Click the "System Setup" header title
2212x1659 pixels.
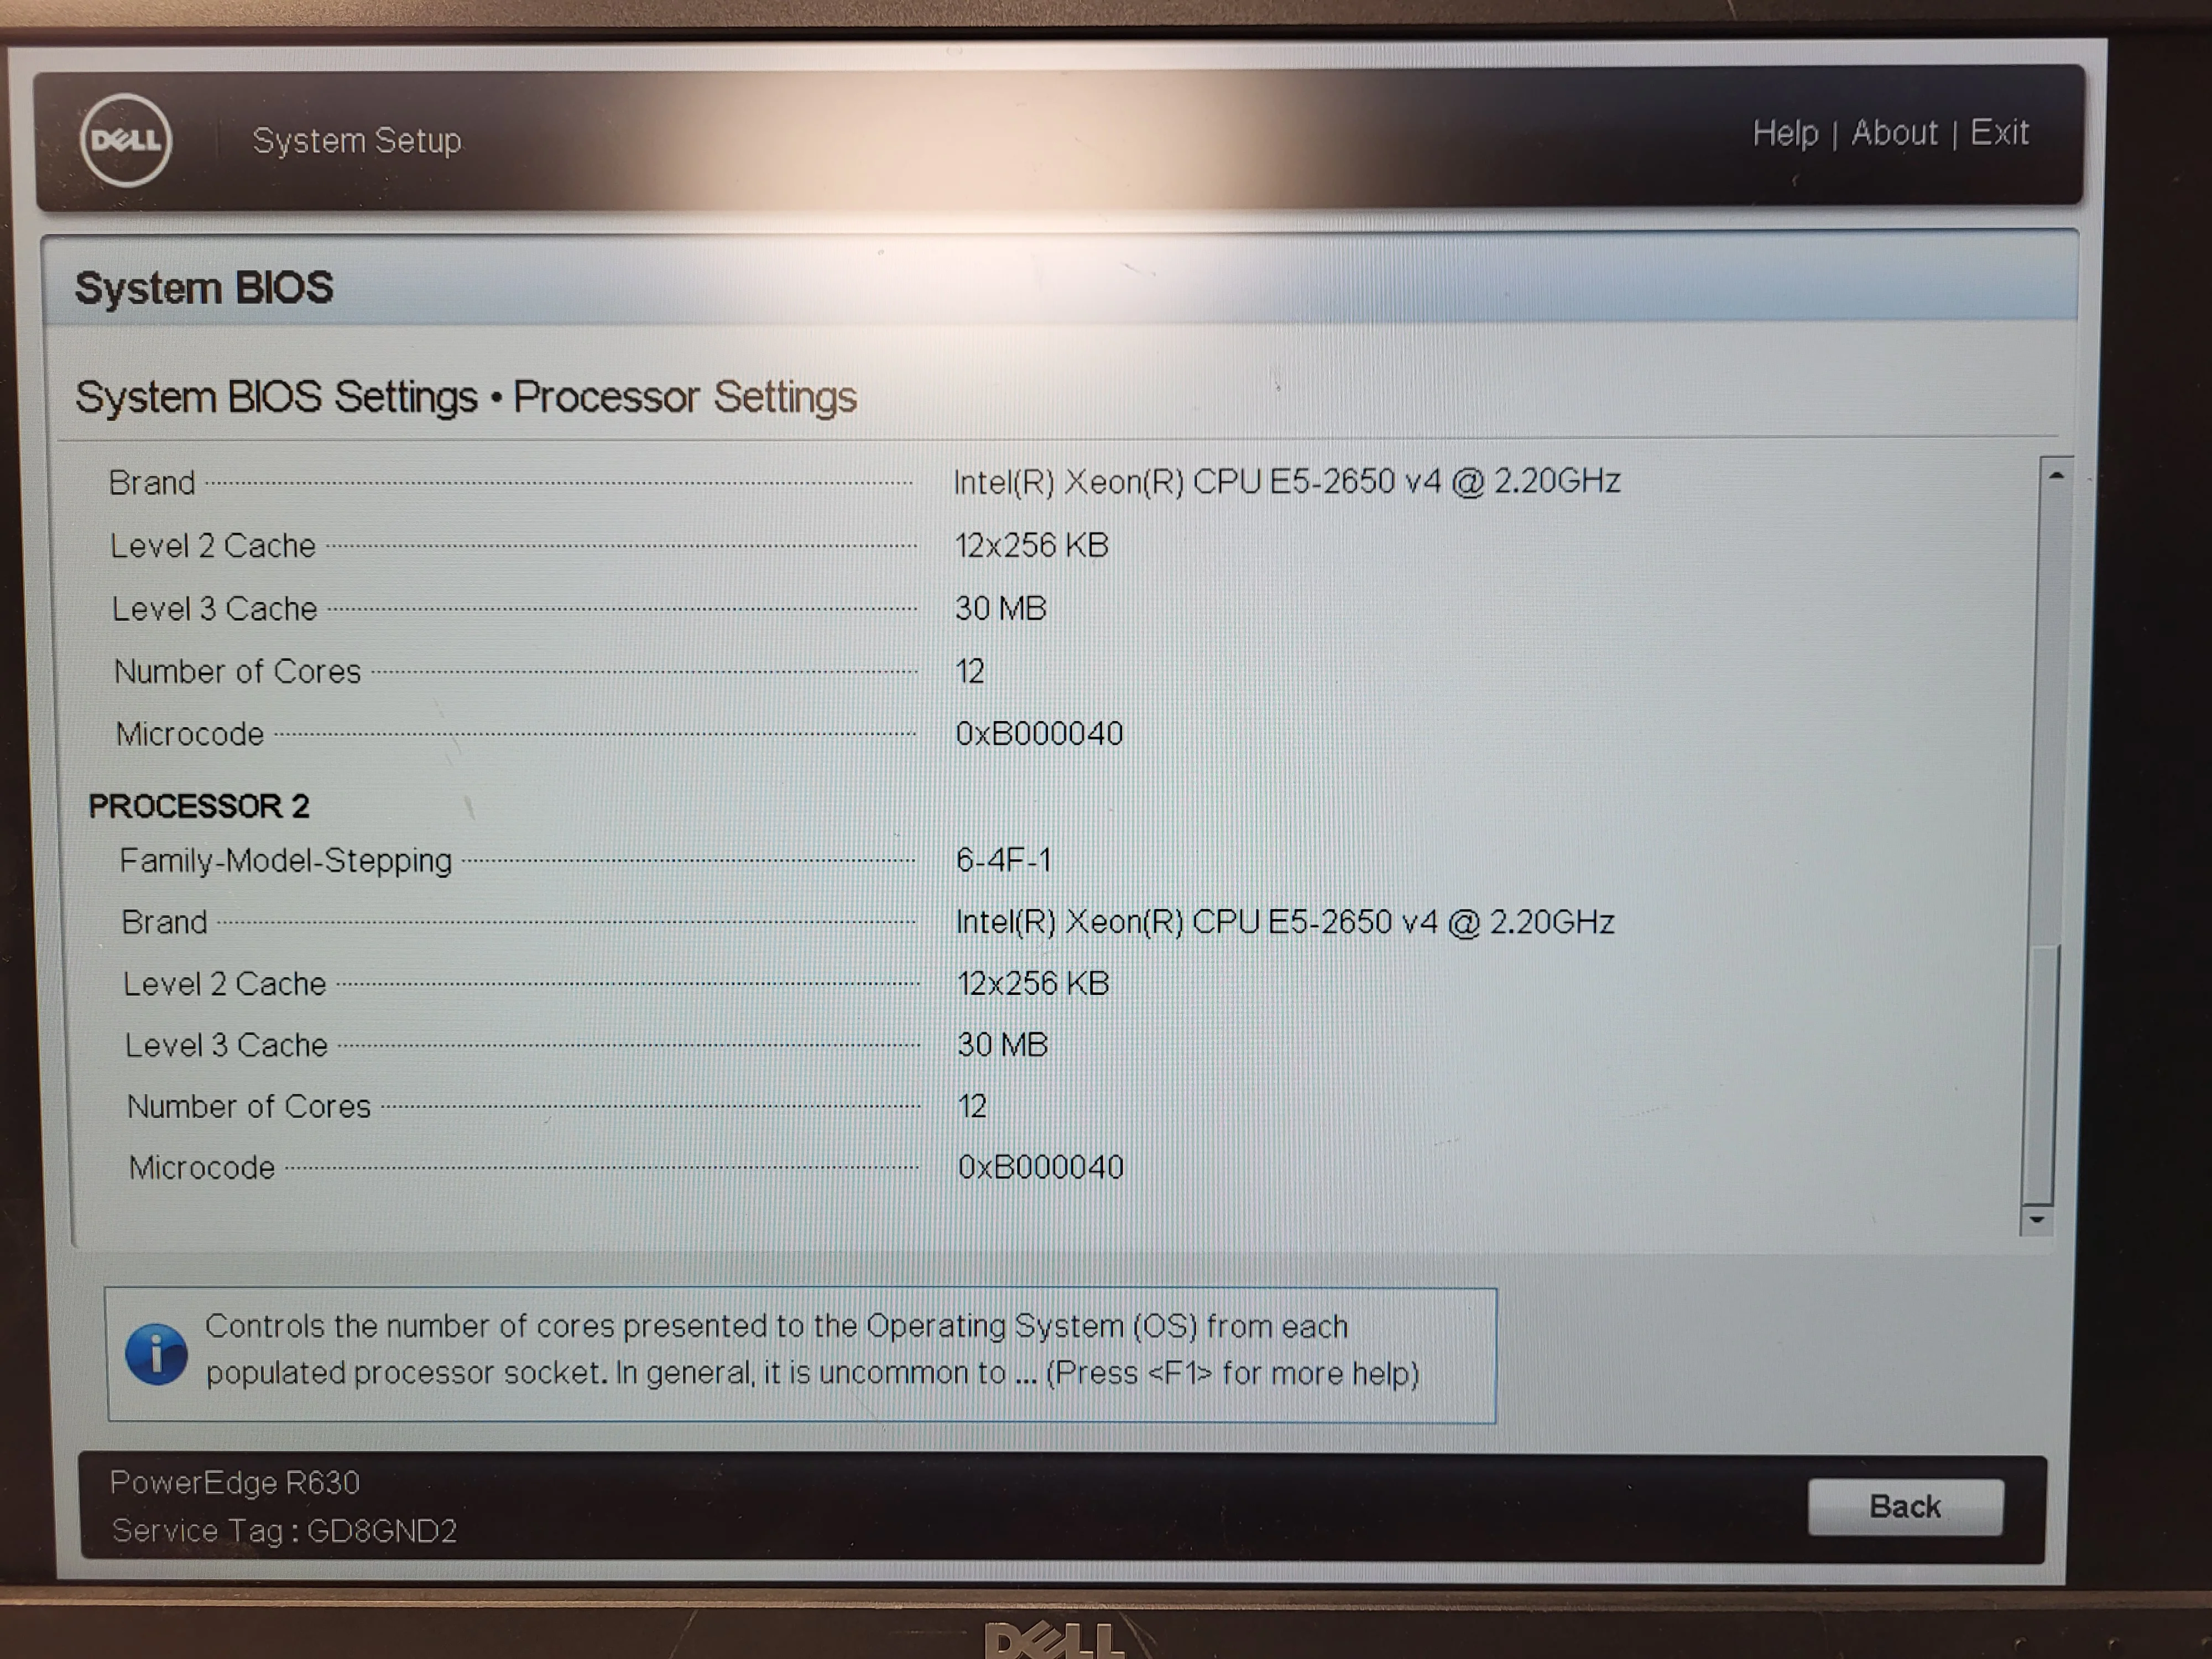pos(357,141)
